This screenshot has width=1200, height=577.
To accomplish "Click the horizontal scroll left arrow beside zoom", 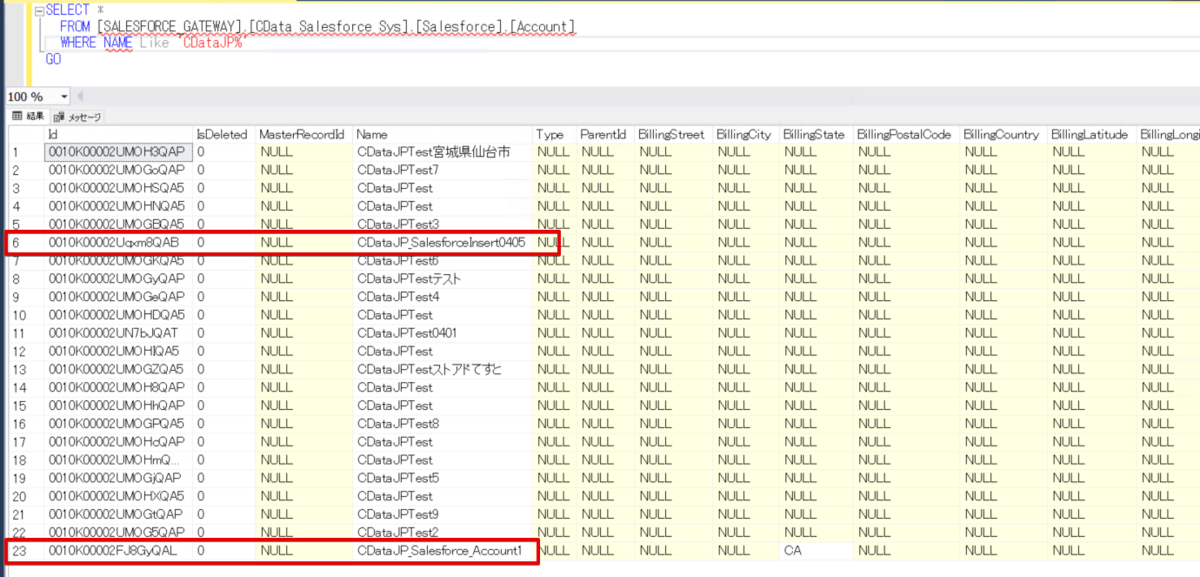I will click(x=81, y=97).
